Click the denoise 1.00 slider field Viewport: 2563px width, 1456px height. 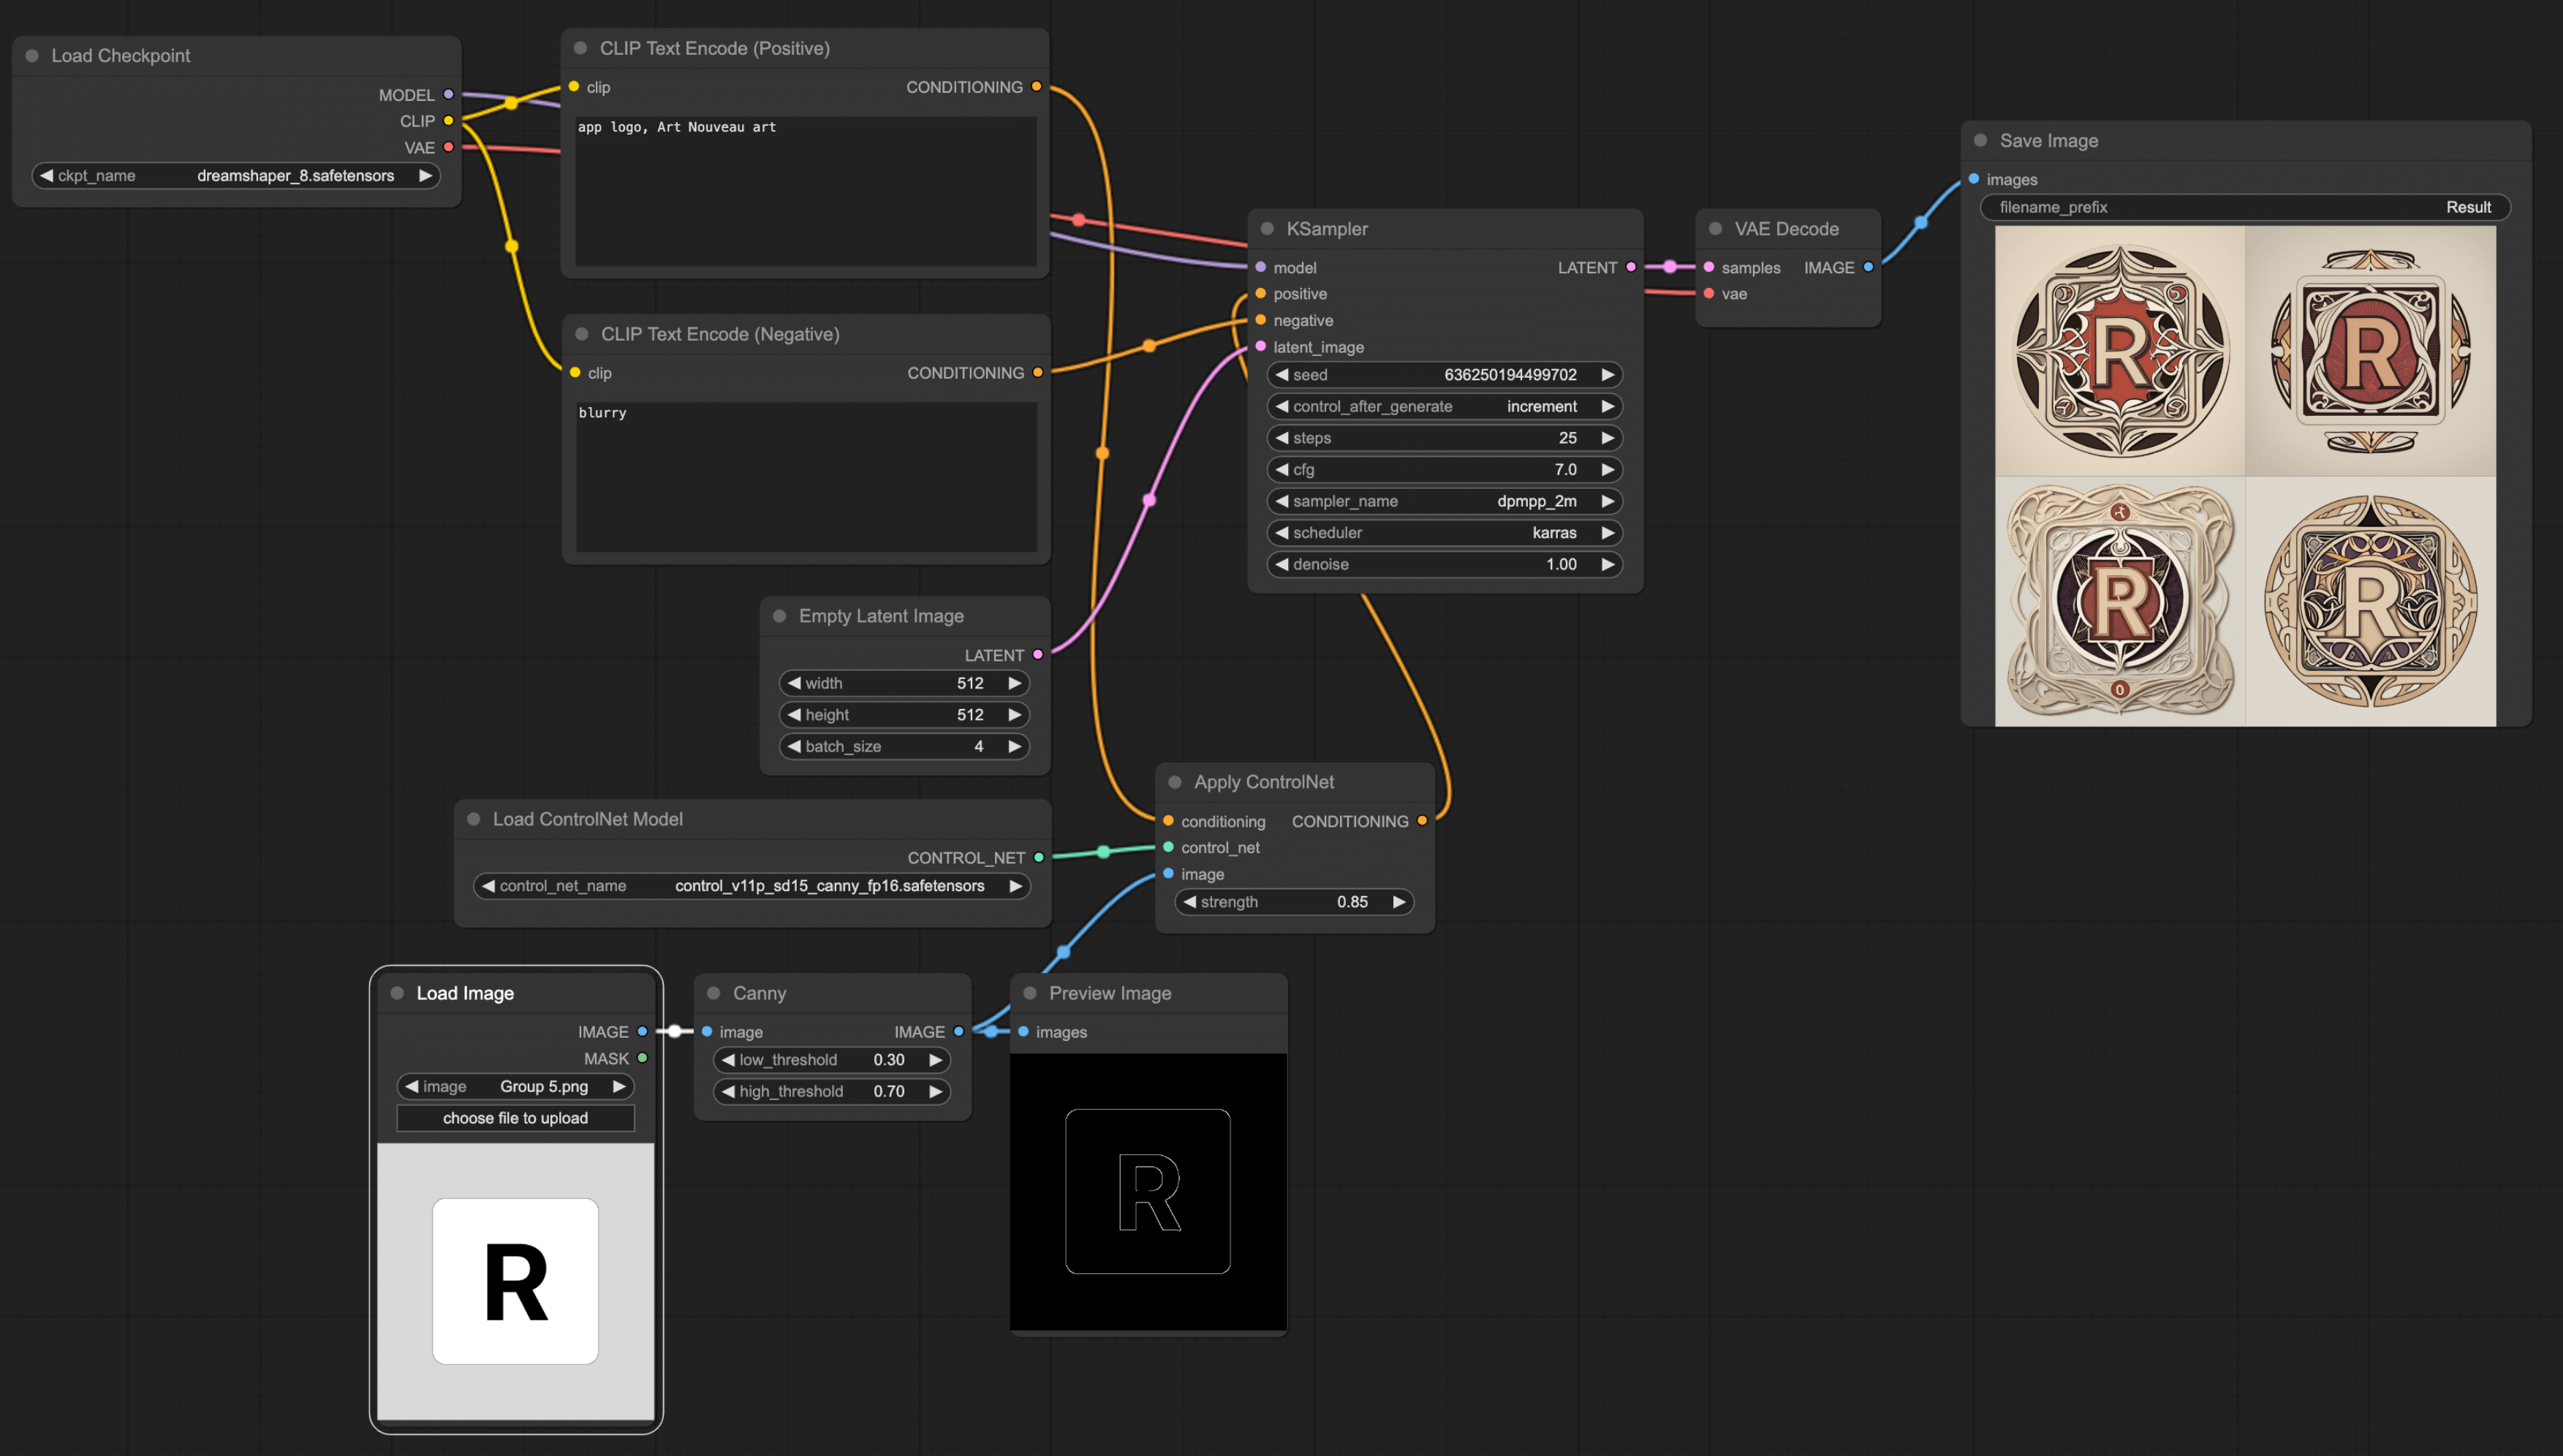tap(1444, 565)
